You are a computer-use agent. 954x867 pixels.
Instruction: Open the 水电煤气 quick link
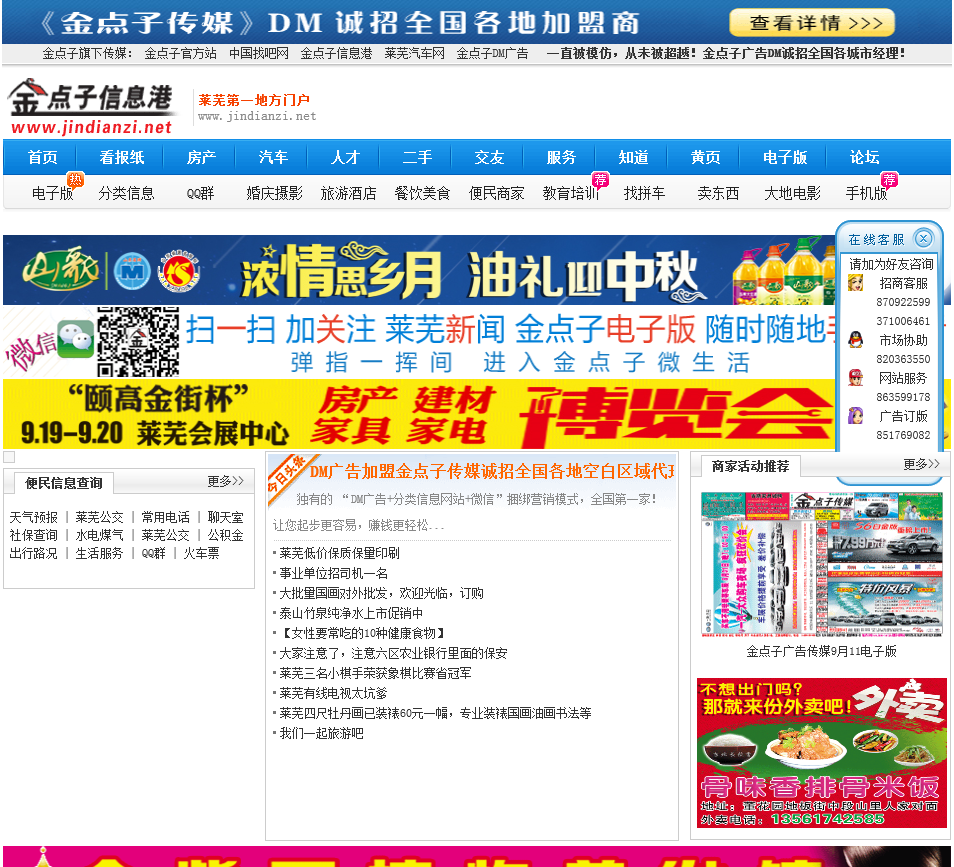tap(99, 535)
